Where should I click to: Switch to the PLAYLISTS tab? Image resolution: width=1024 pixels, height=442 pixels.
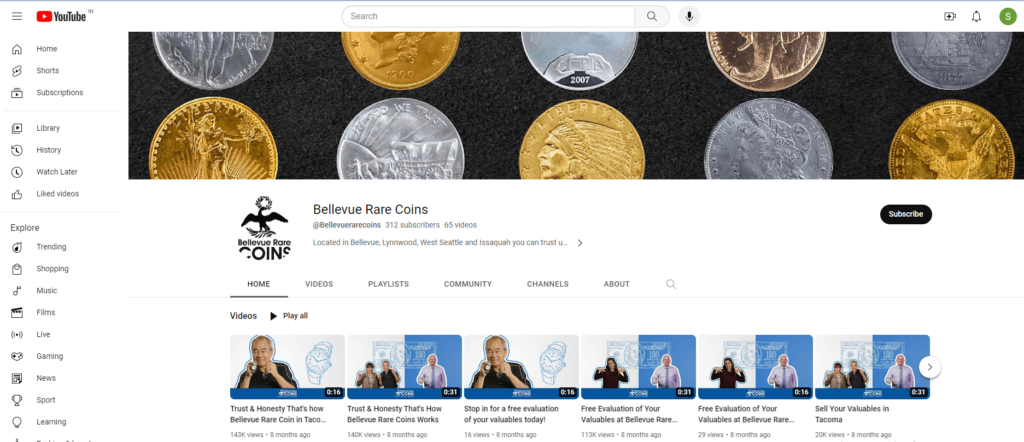point(389,284)
